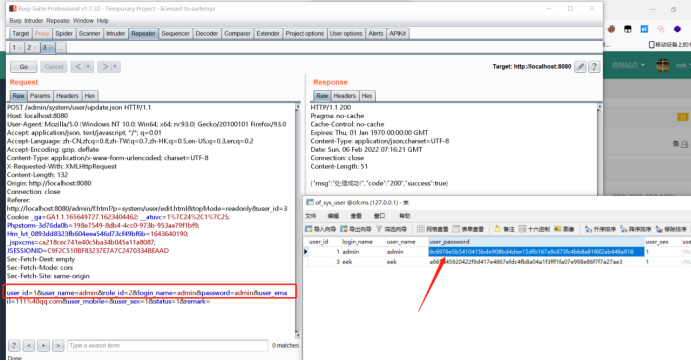Add a new Repeater tab with the ... tab
This screenshot has height=361, width=691.
click(x=61, y=48)
